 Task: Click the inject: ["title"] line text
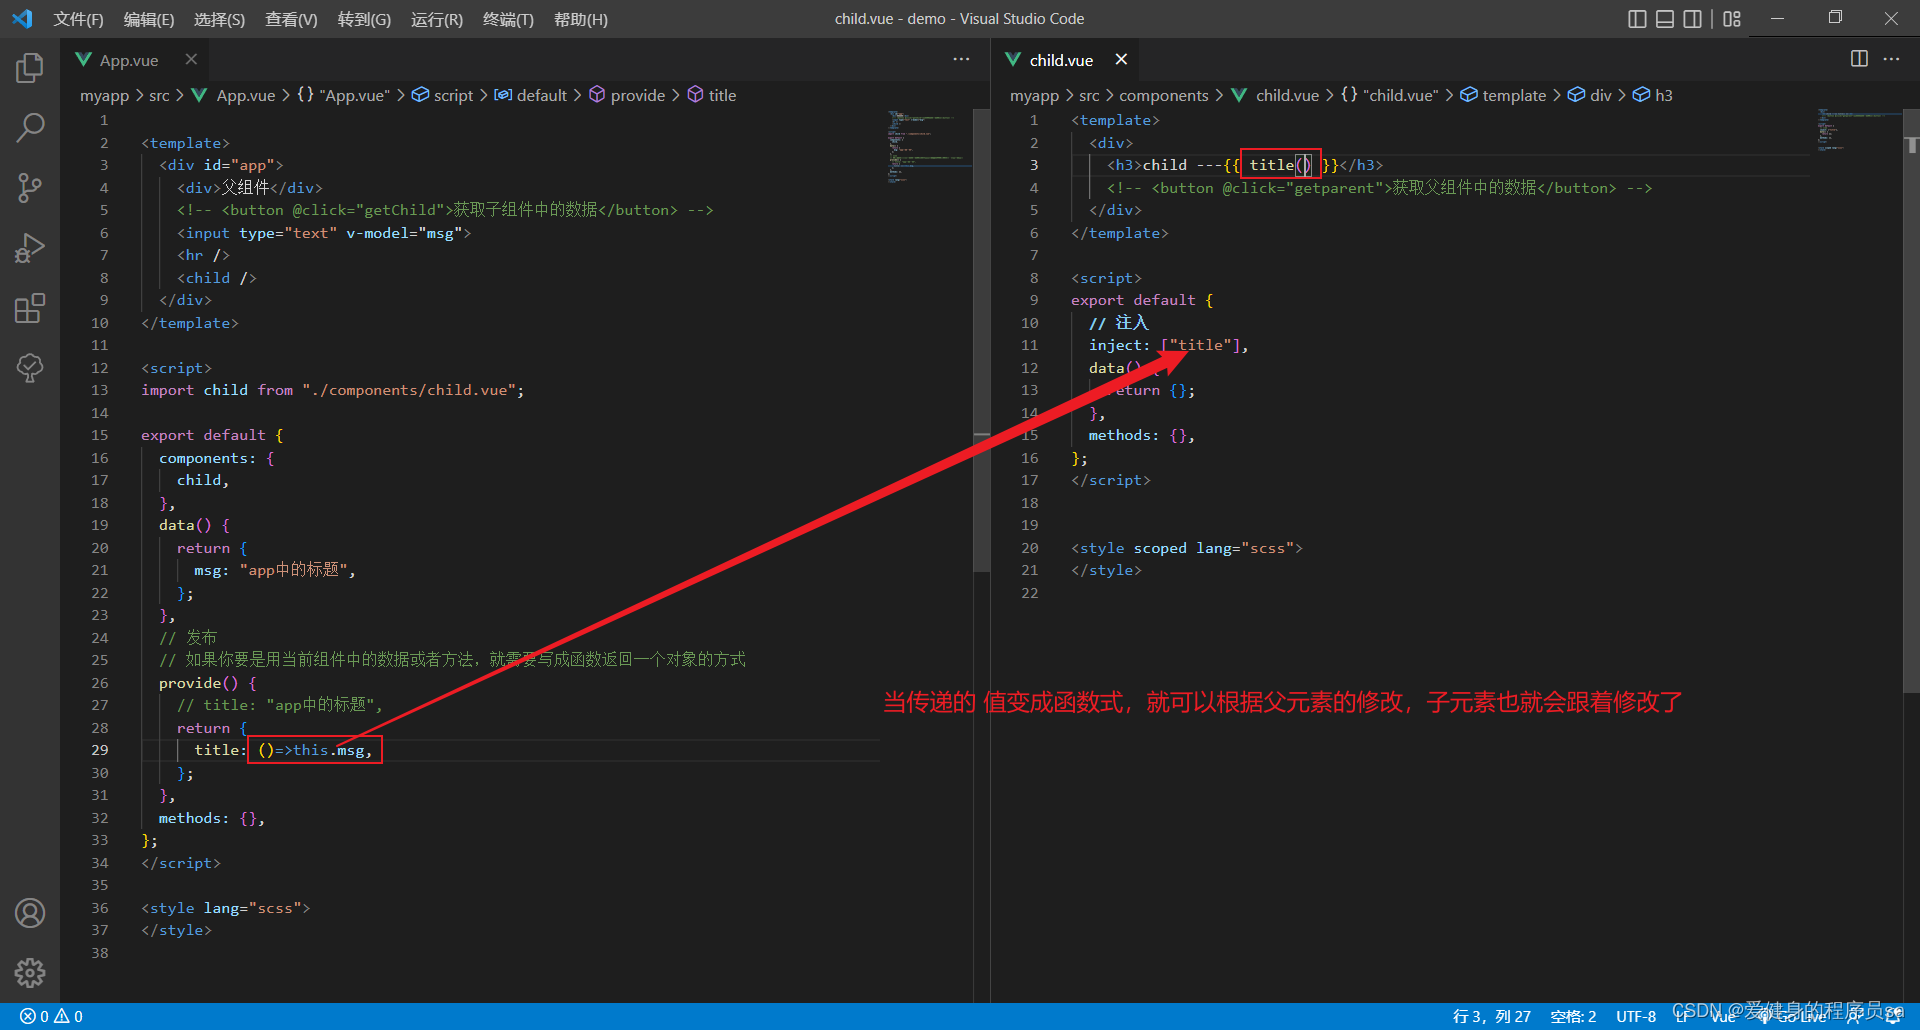click(x=1168, y=345)
